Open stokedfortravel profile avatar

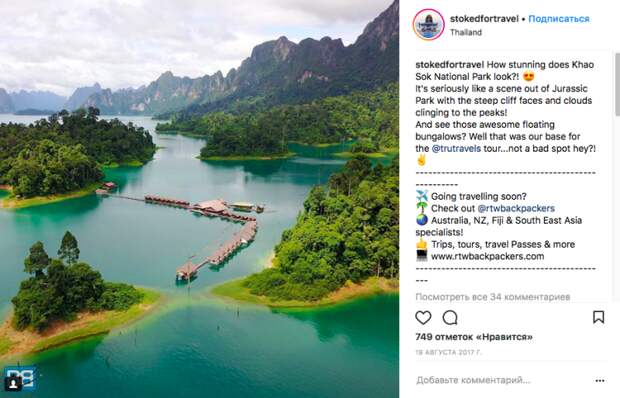click(x=429, y=25)
